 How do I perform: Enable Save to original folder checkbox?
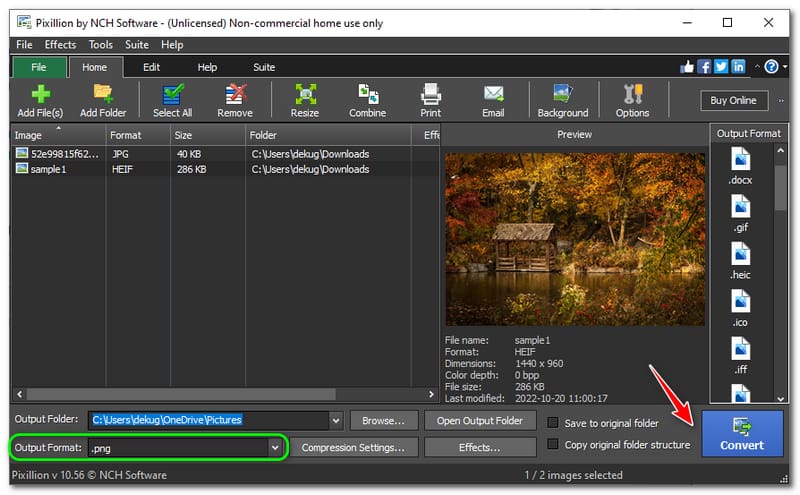(553, 423)
